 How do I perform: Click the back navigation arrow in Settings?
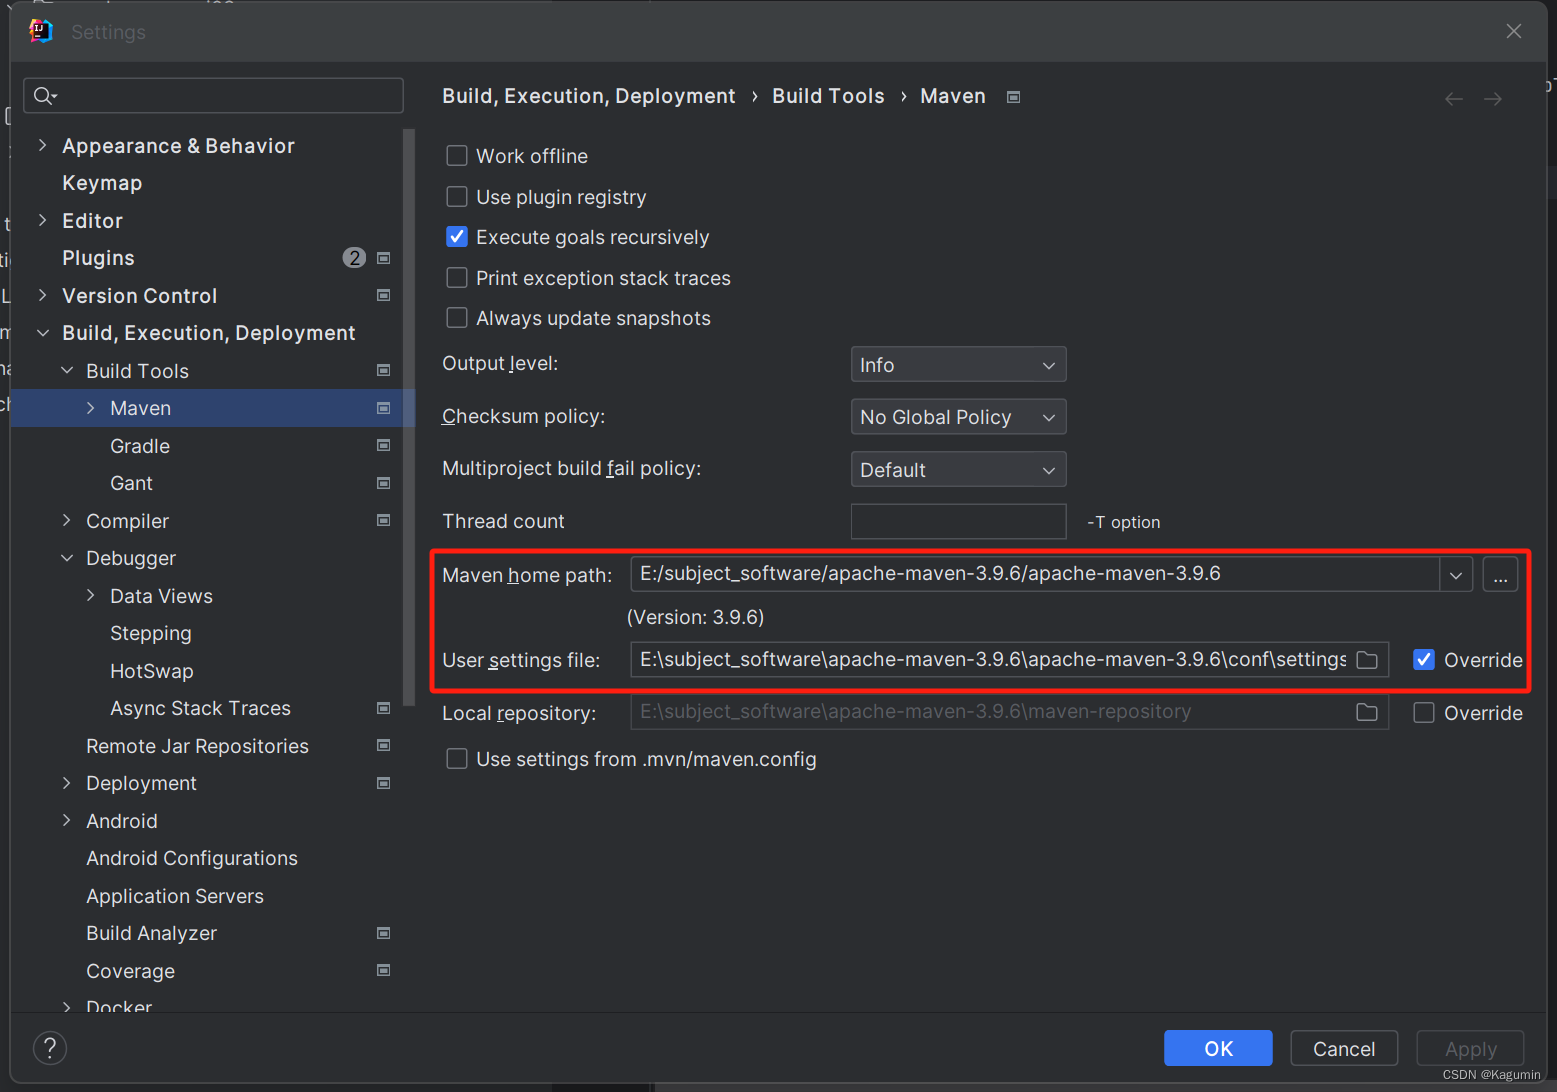(1452, 97)
